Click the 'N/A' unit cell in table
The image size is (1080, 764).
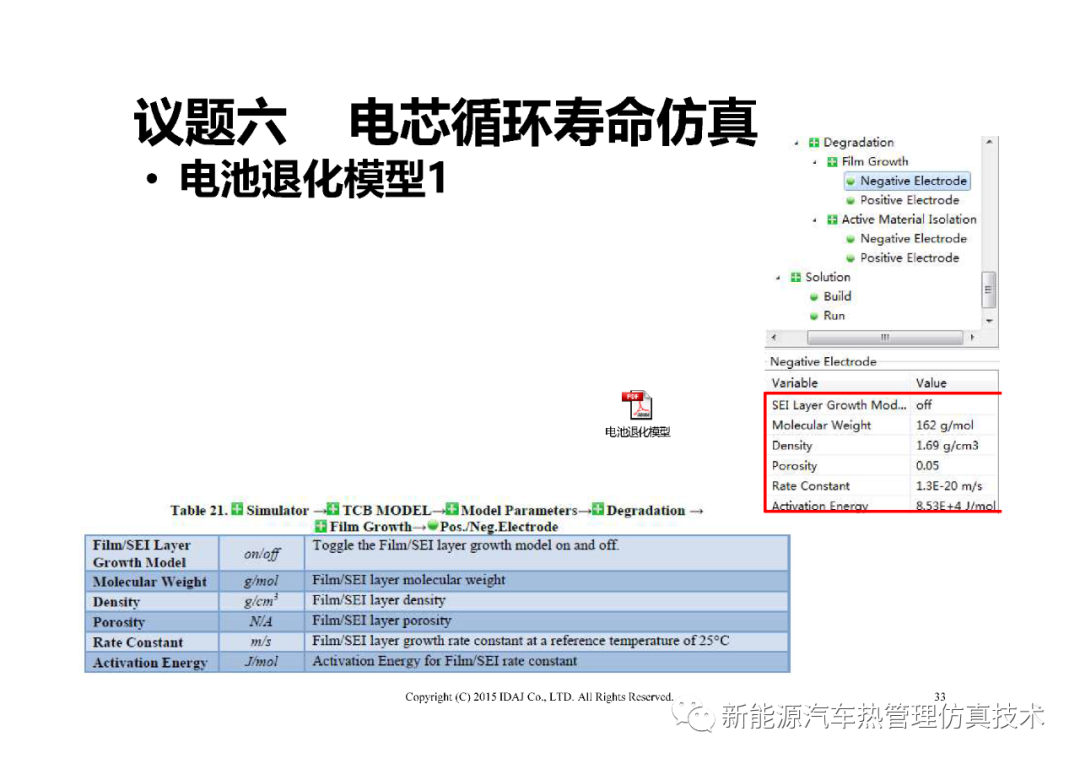(x=262, y=621)
